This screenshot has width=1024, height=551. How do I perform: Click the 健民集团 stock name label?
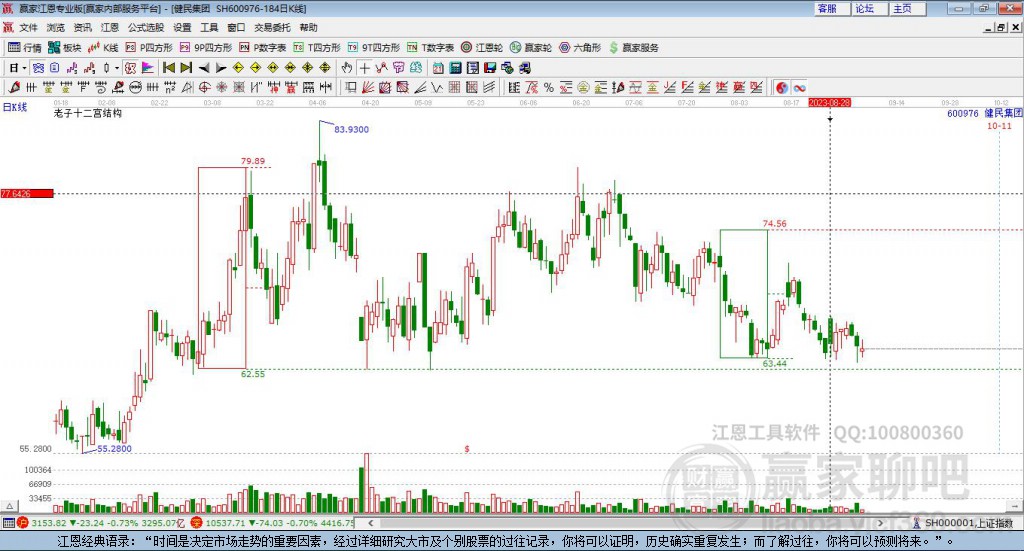tap(1003, 114)
